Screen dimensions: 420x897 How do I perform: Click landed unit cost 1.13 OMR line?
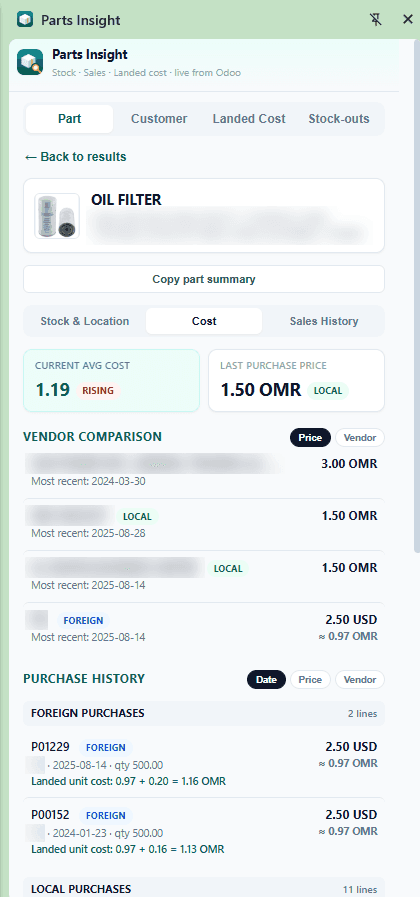128,849
